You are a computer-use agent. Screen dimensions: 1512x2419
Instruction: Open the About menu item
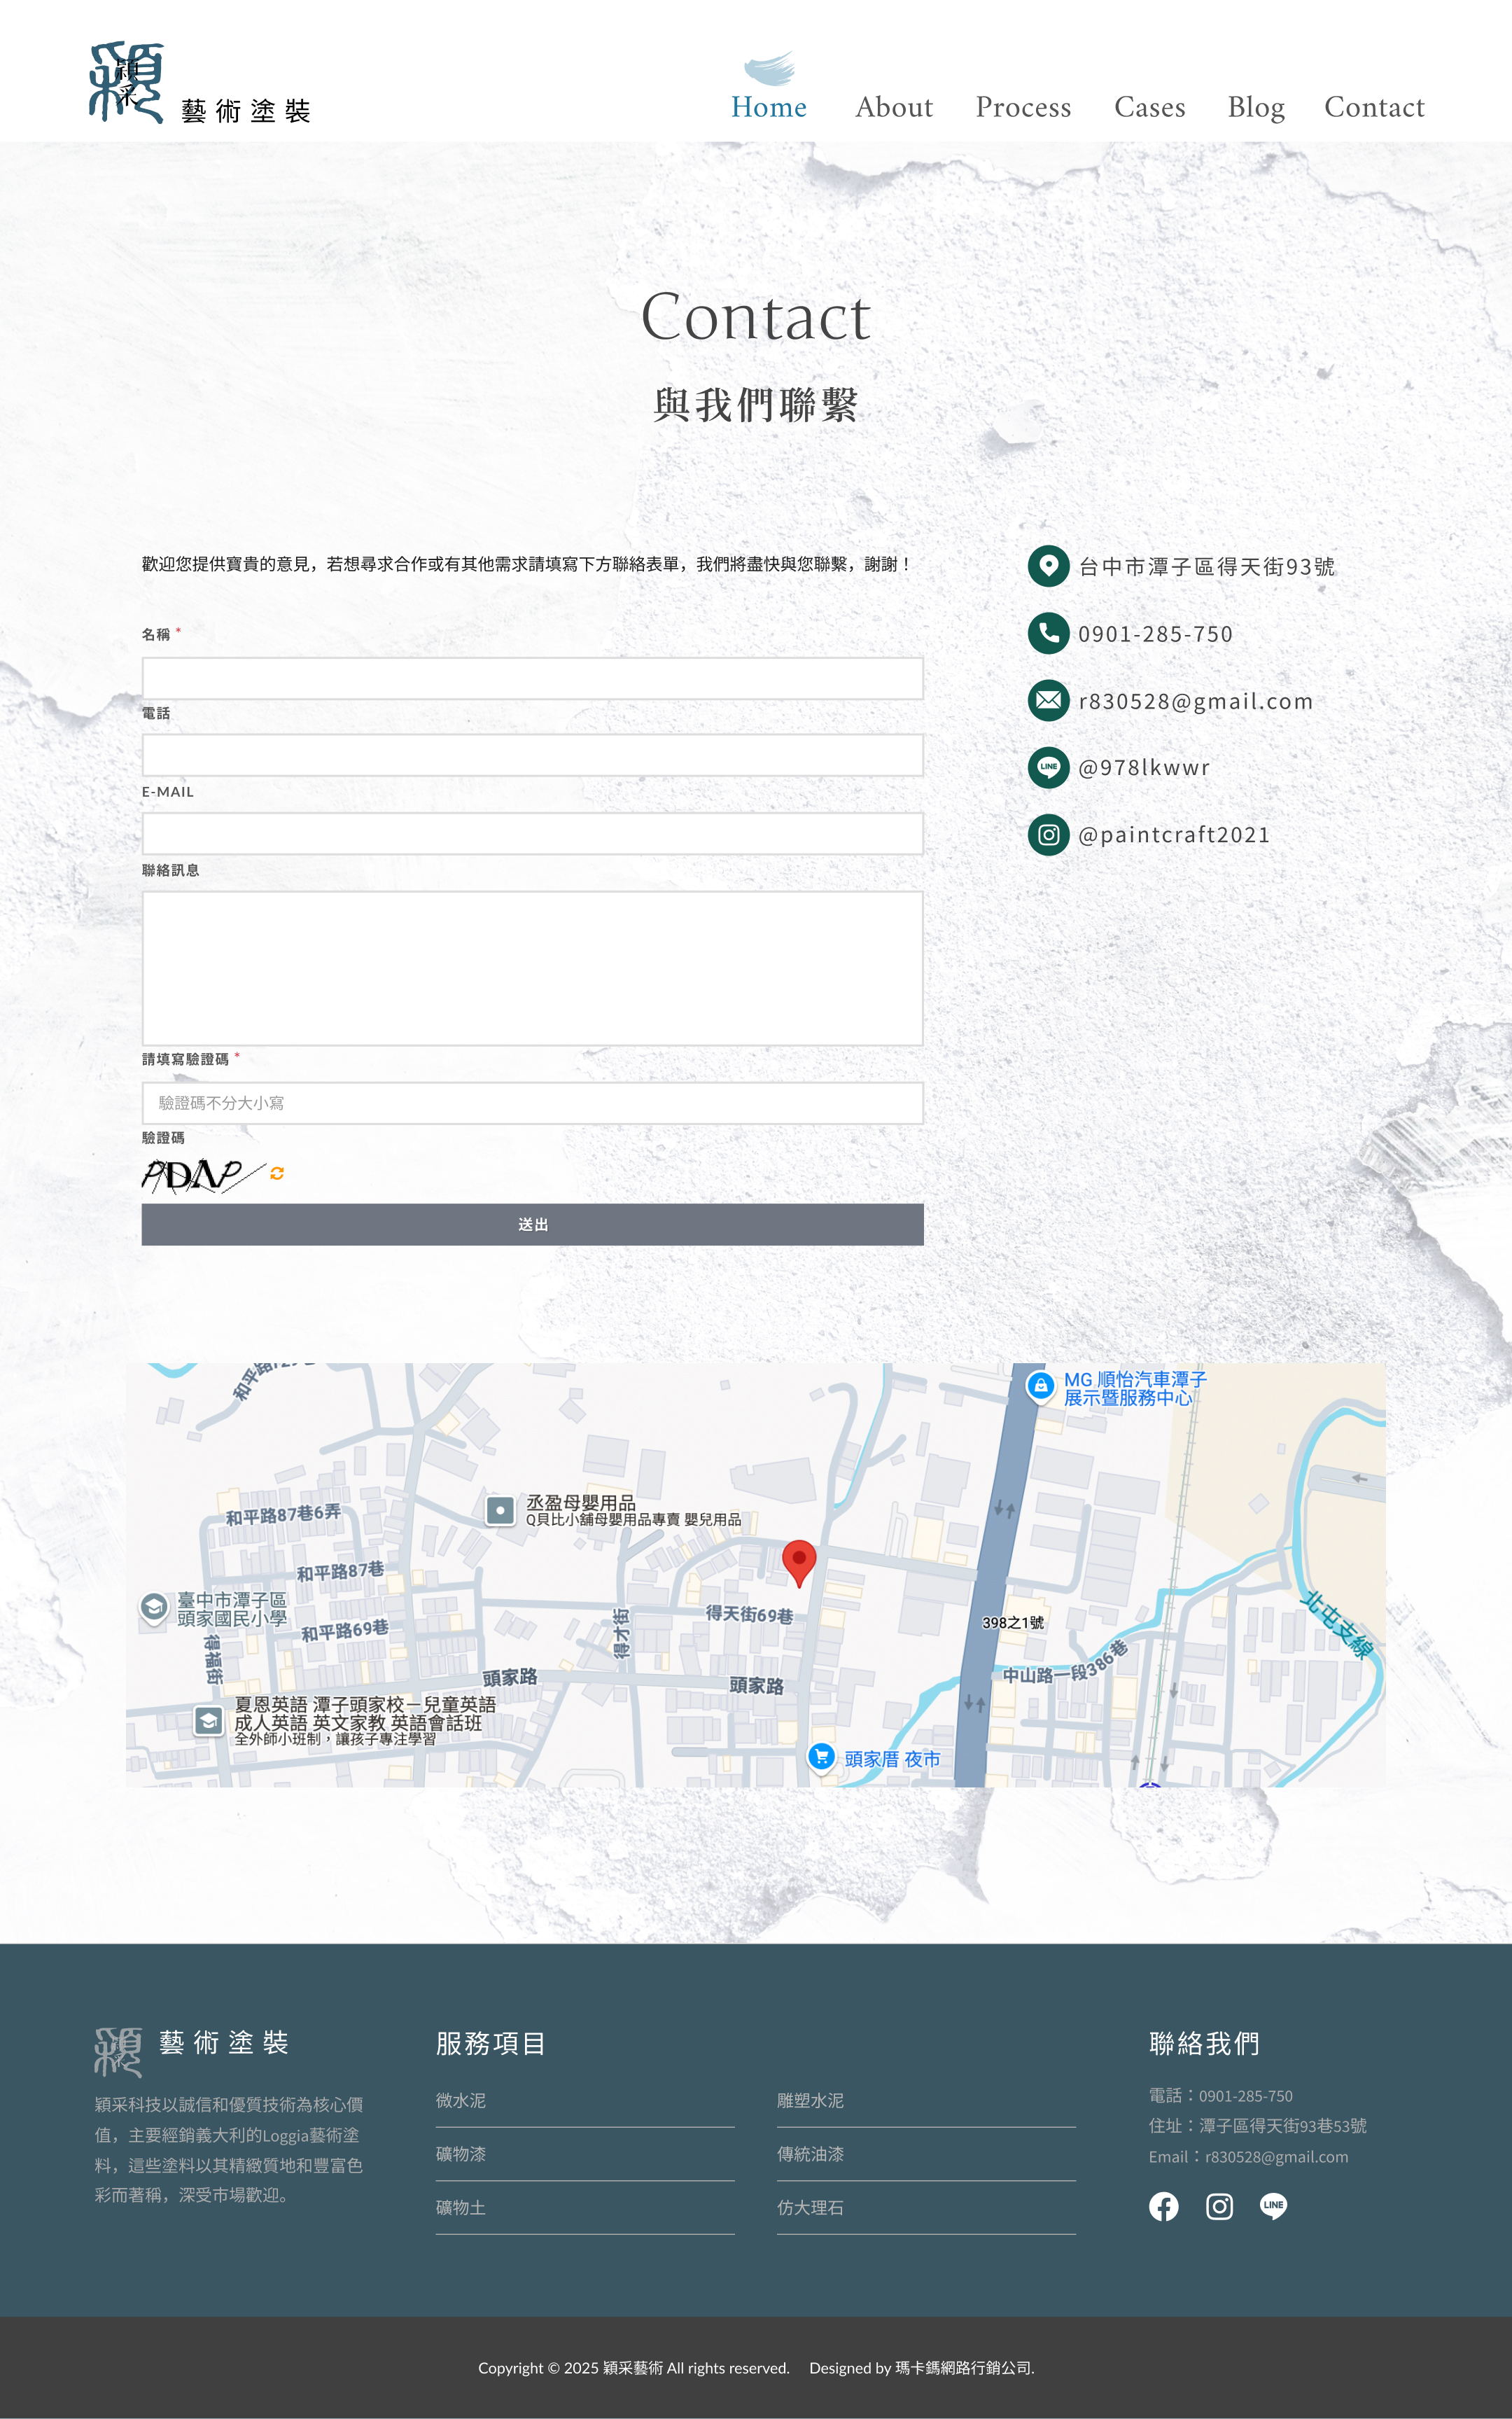tap(893, 107)
